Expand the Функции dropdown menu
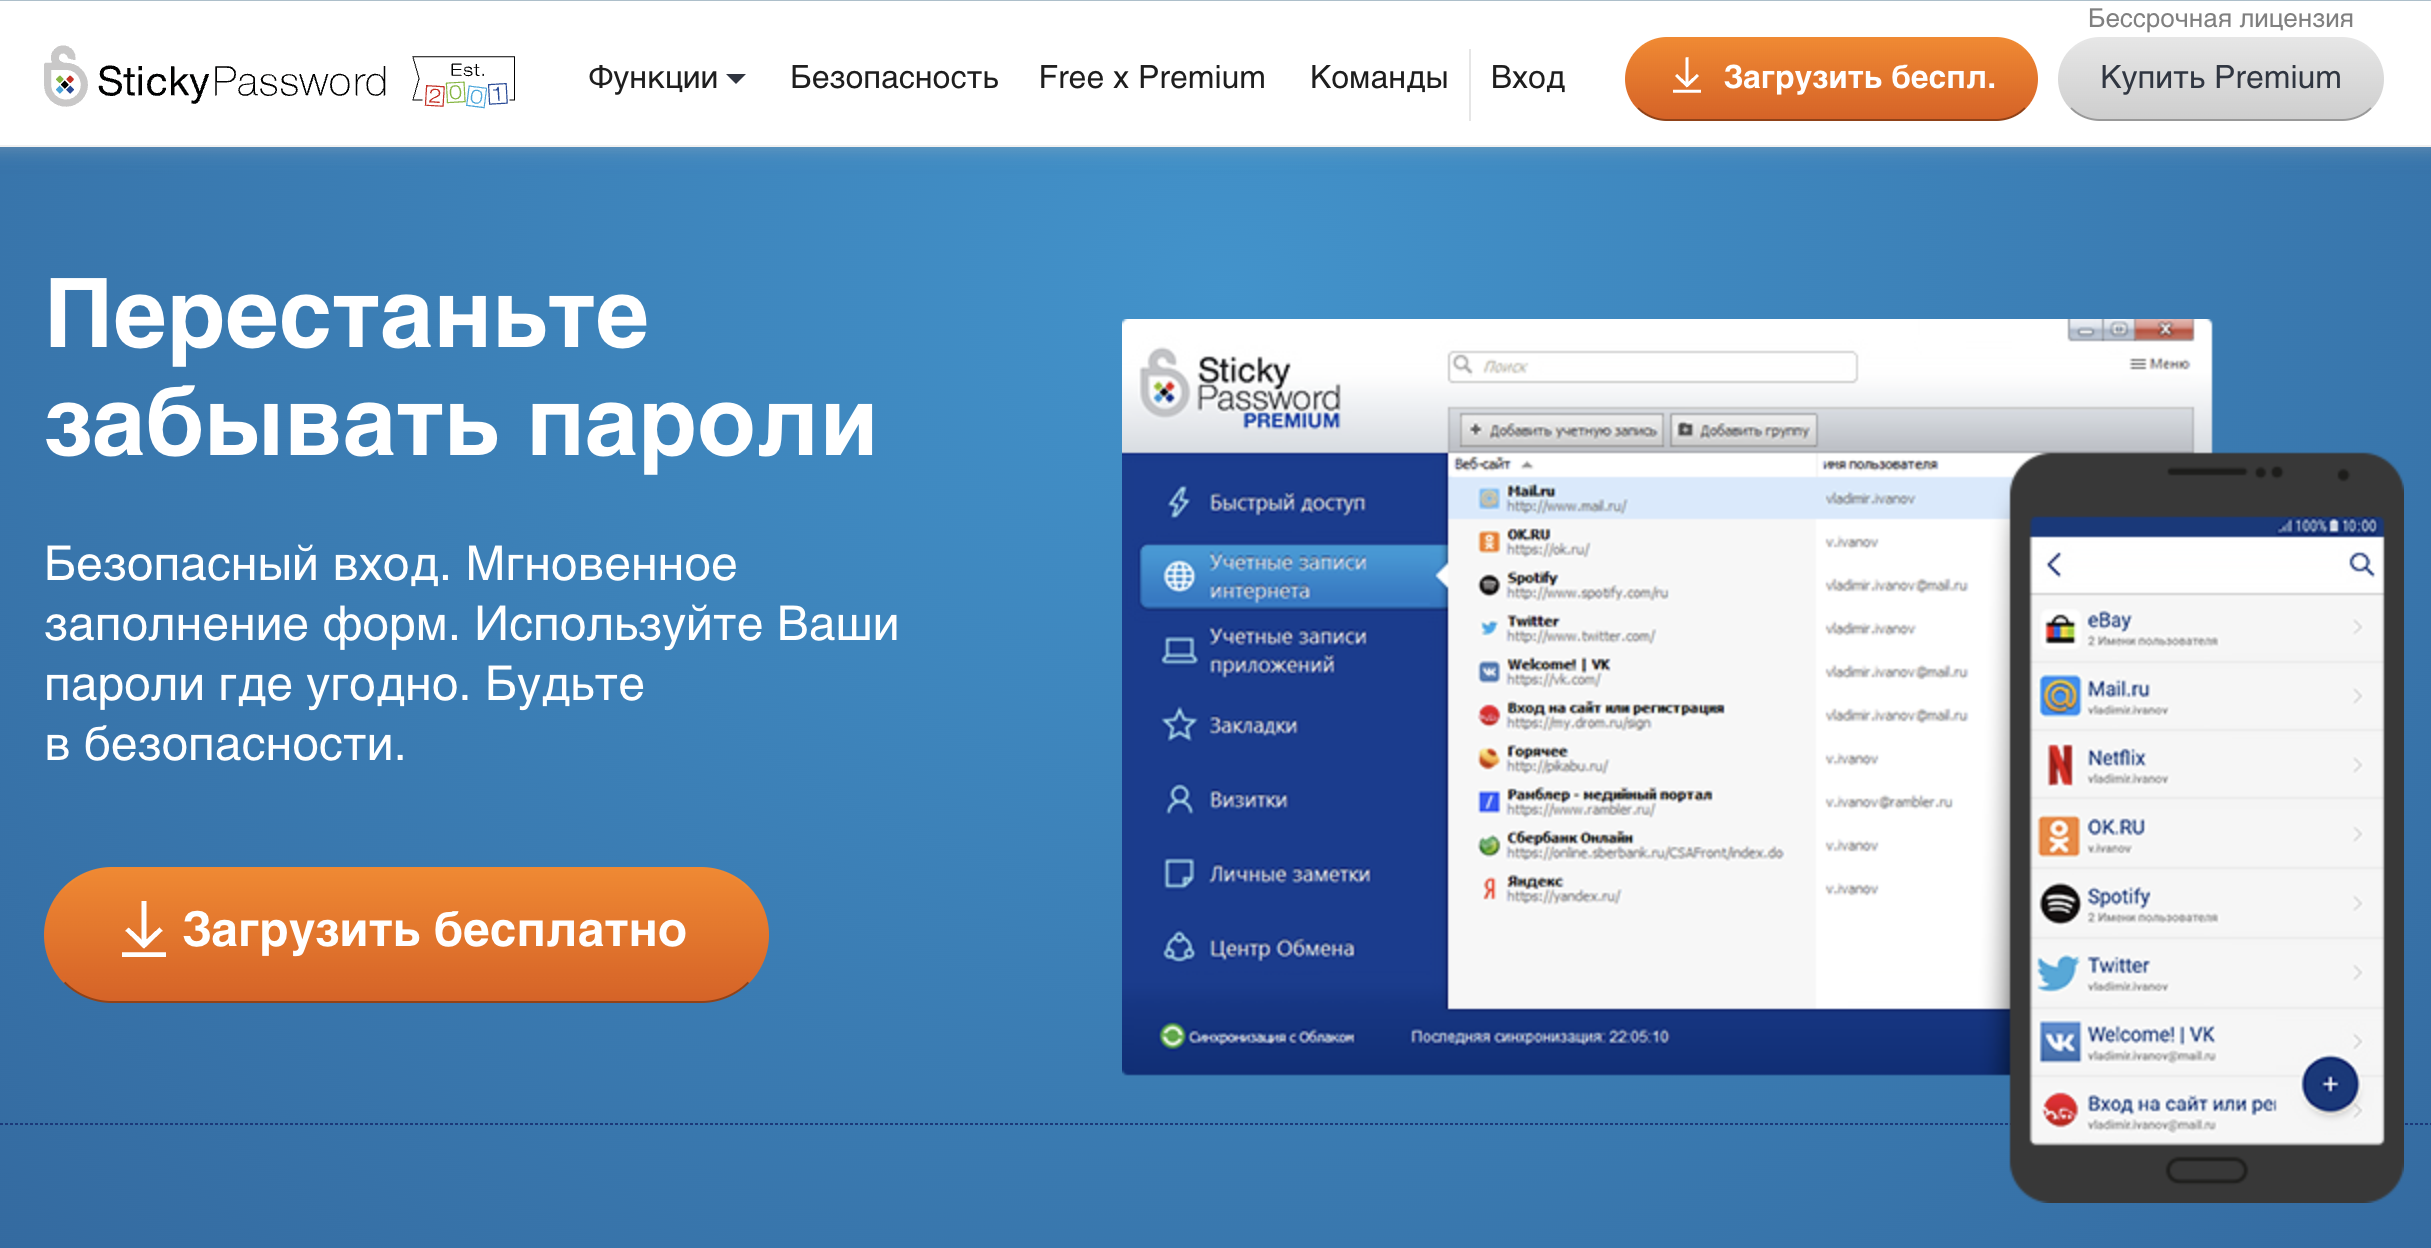This screenshot has width=2431, height=1248. tap(666, 78)
